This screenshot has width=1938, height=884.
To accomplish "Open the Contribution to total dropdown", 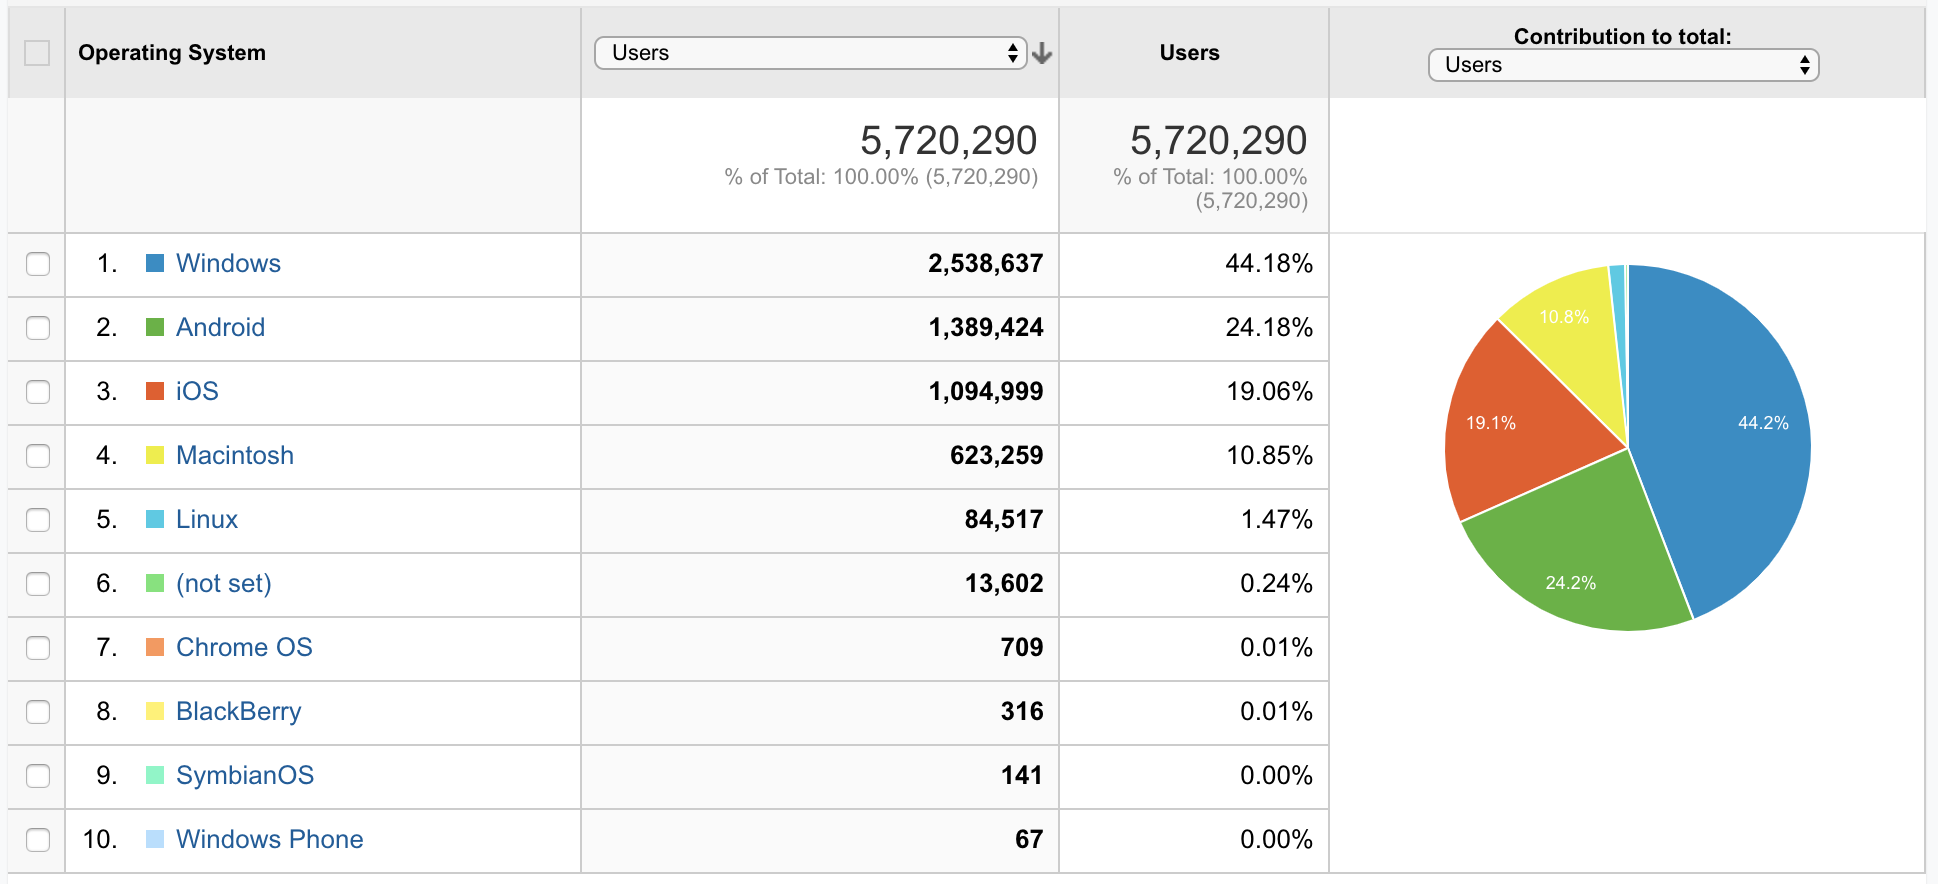I will [x=1622, y=65].
